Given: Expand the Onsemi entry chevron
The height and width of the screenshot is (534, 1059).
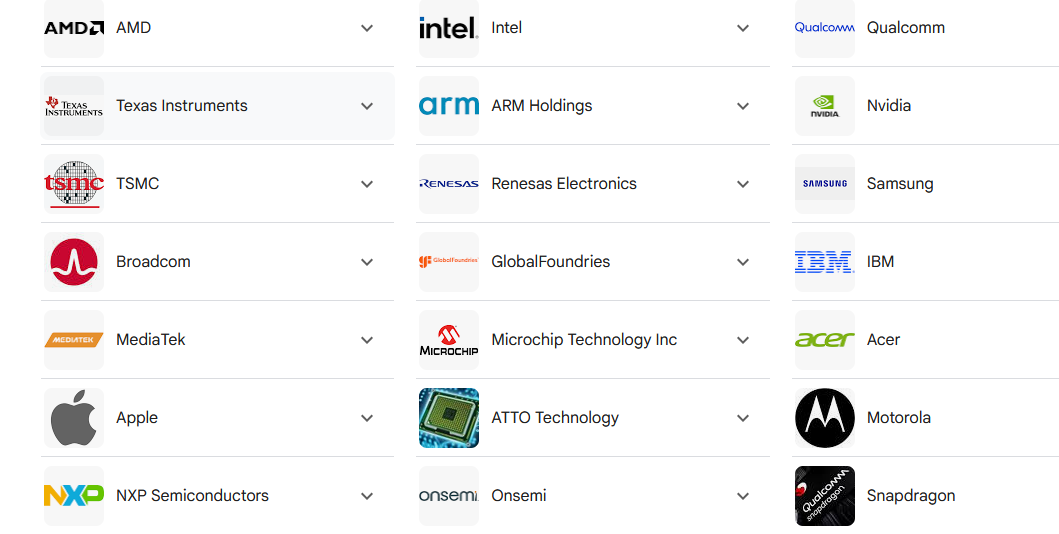Looking at the screenshot, I should pyautogui.click(x=743, y=496).
